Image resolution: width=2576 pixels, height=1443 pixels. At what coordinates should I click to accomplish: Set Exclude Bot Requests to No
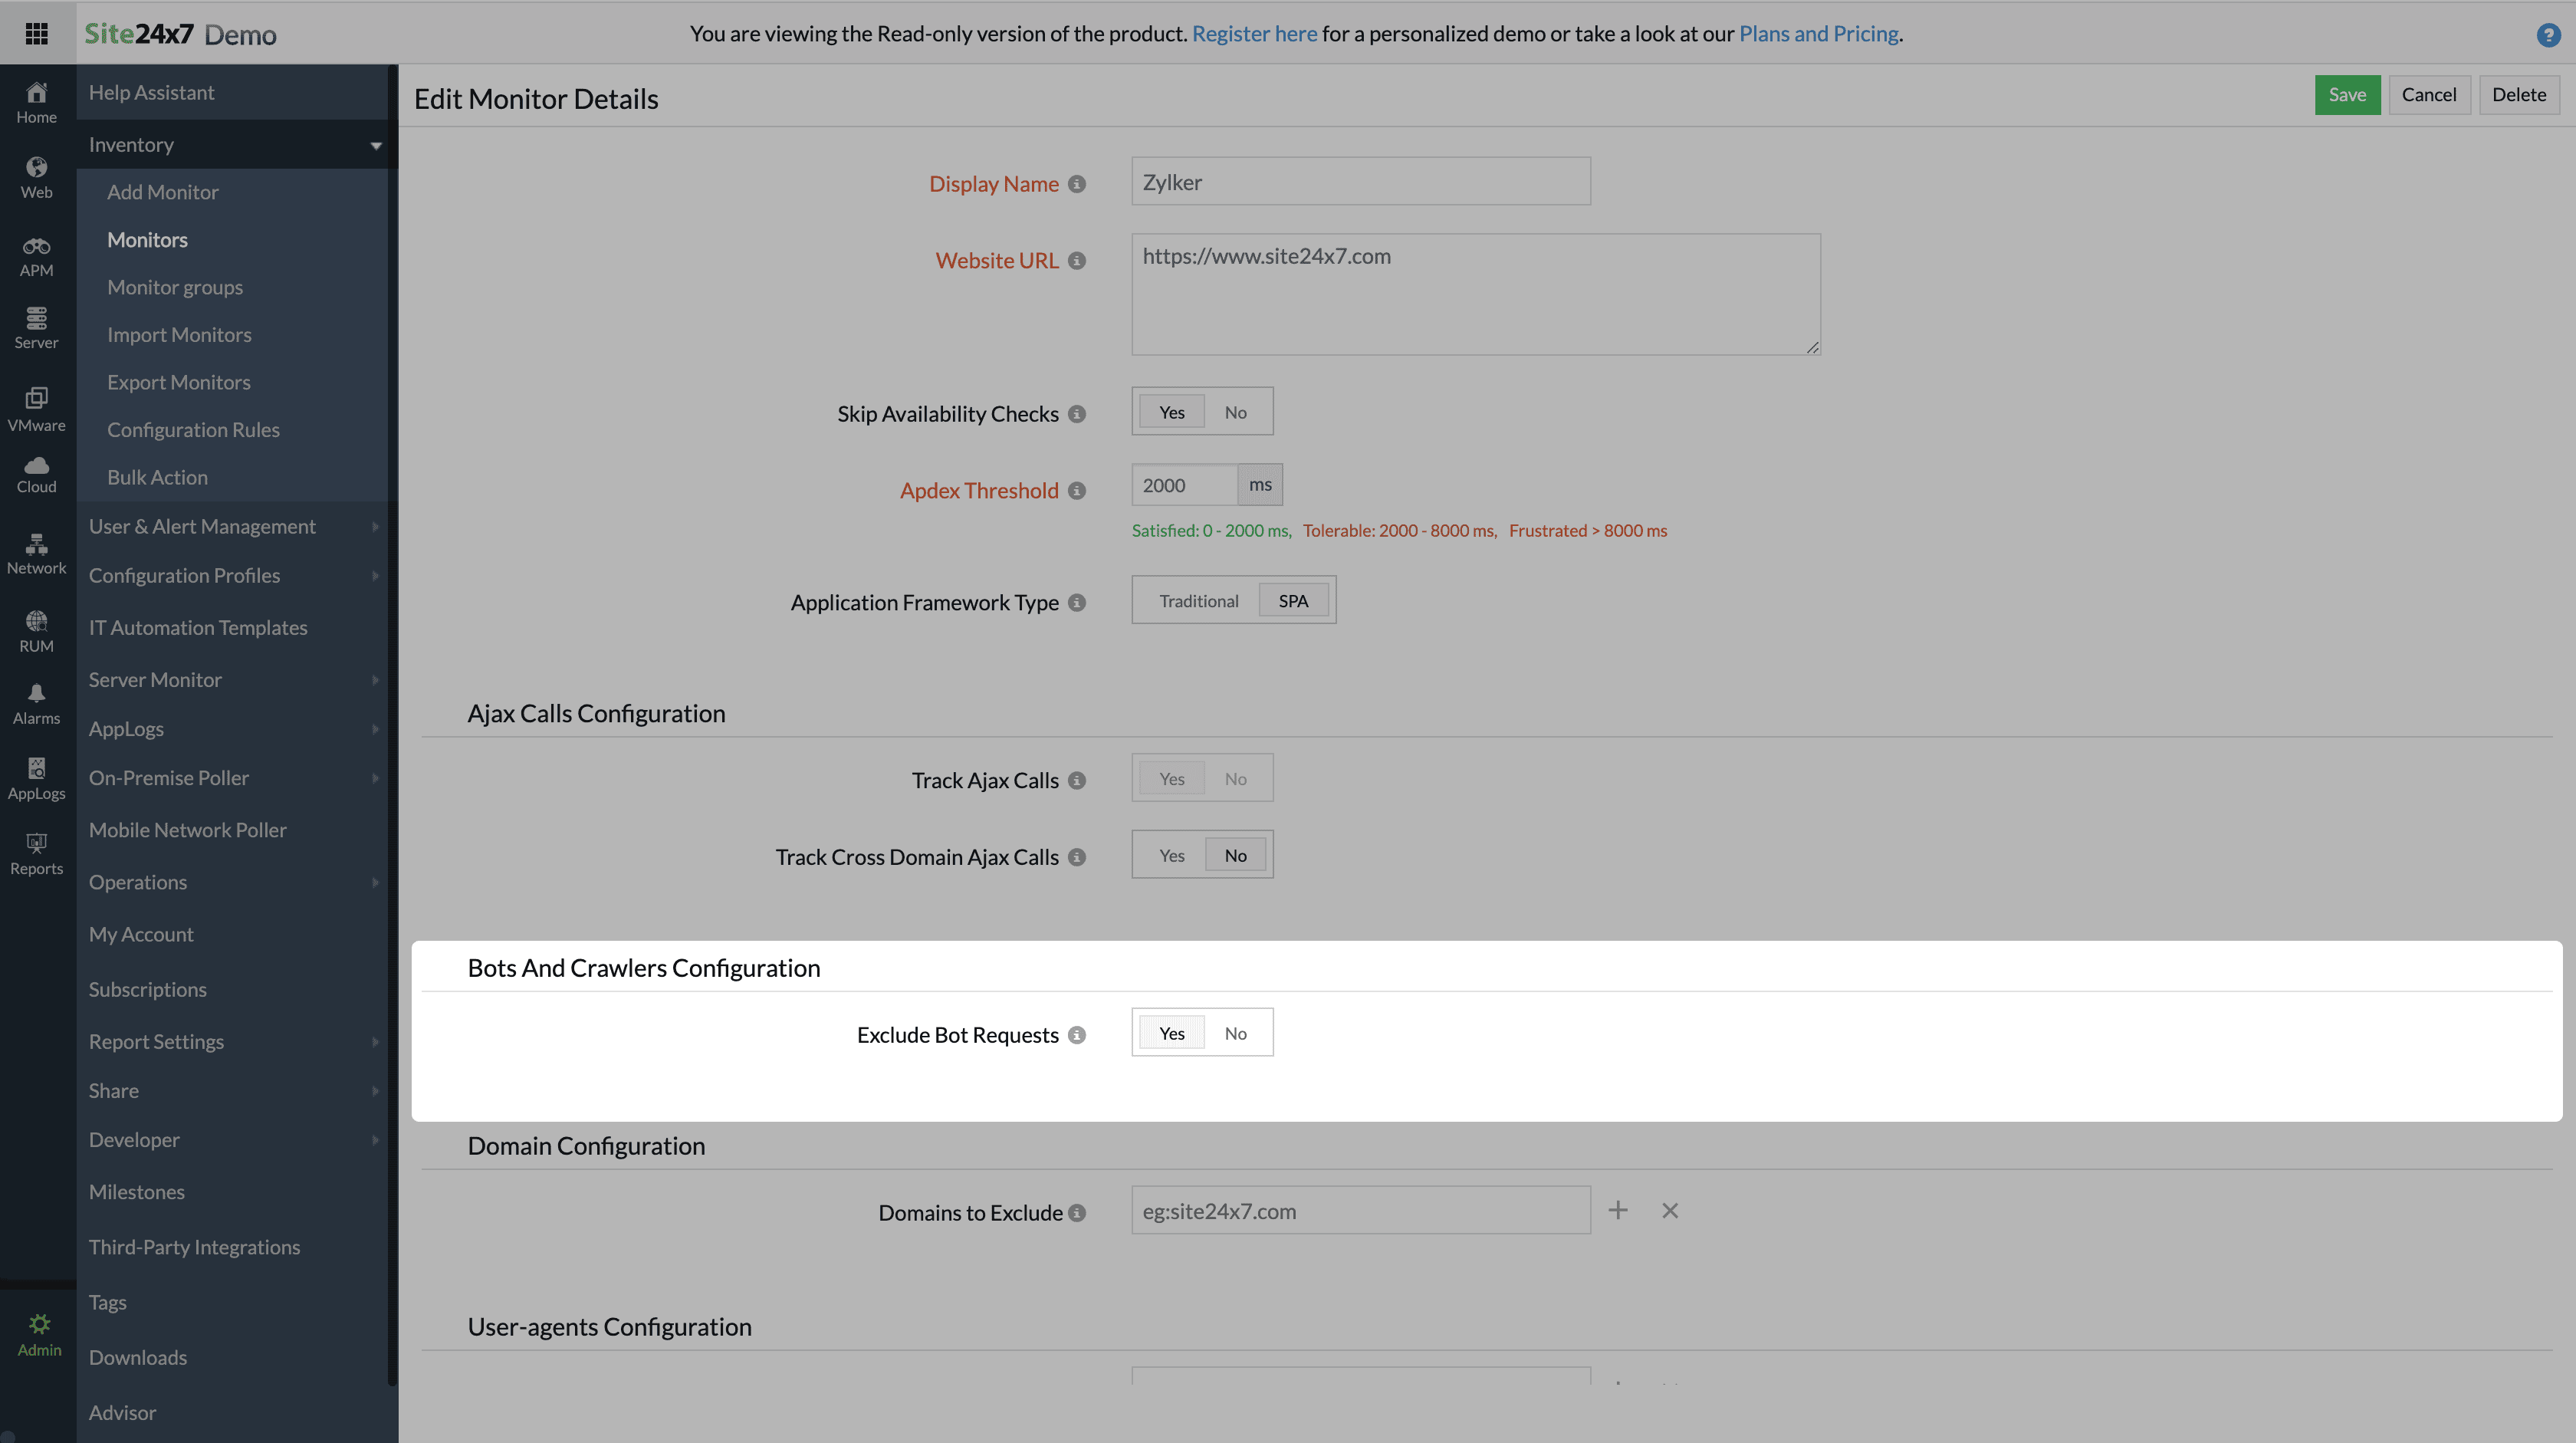click(x=1236, y=1033)
